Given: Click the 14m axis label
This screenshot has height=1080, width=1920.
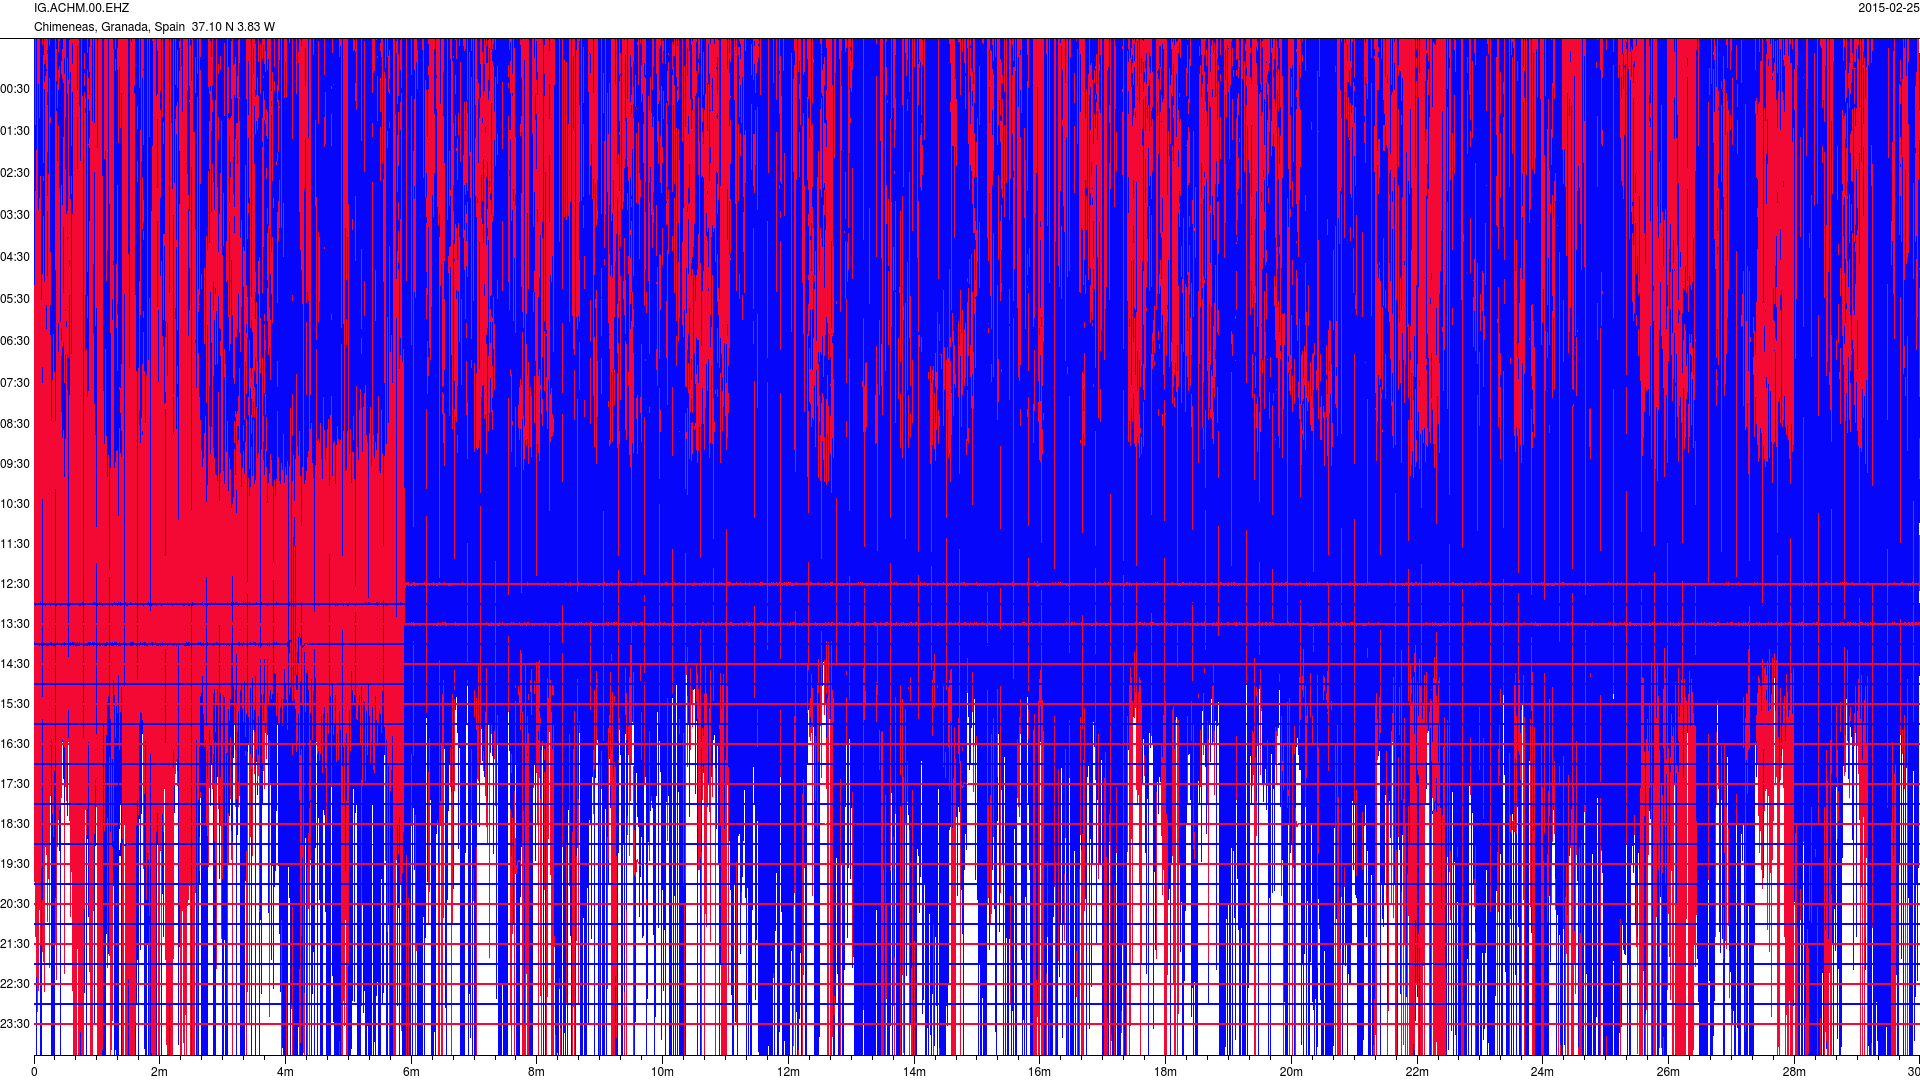Looking at the screenshot, I should pyautogui.click(x=914, y=1072).
